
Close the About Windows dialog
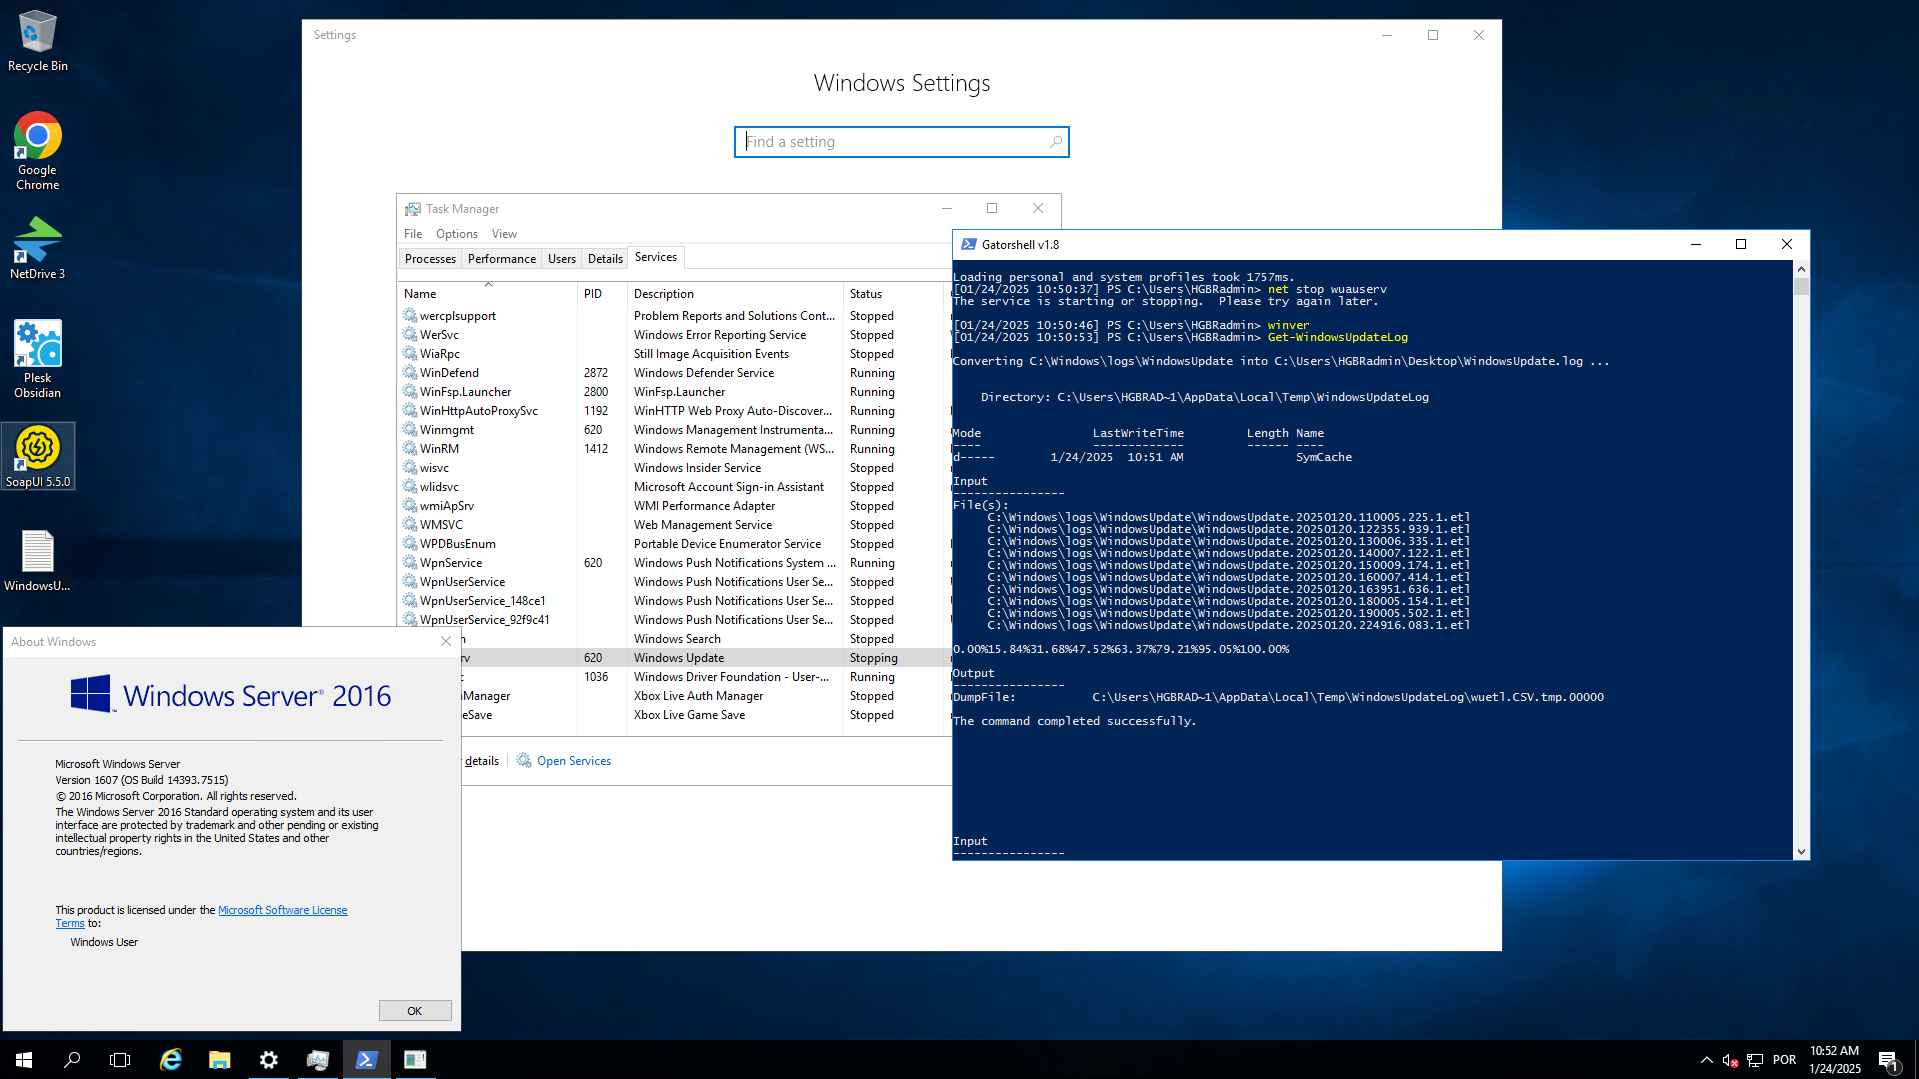tap(446, 642)
